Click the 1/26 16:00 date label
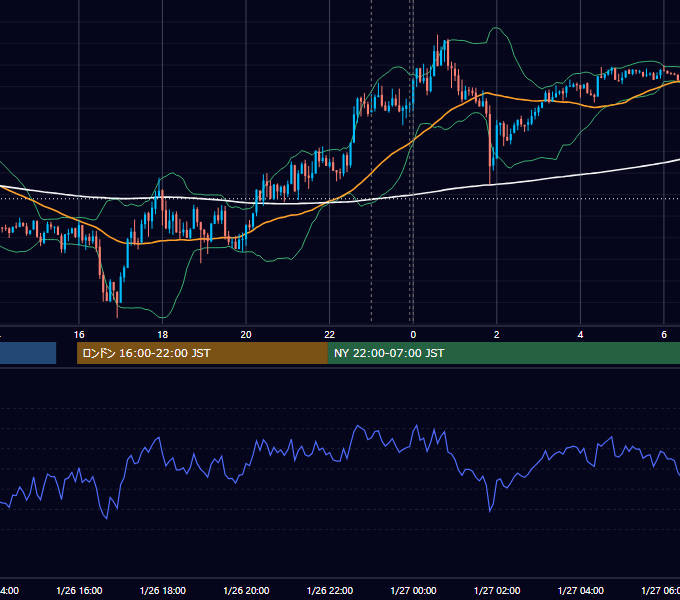Image resolution: width=680 pixels, height=600 pixels. coord(79,590)
